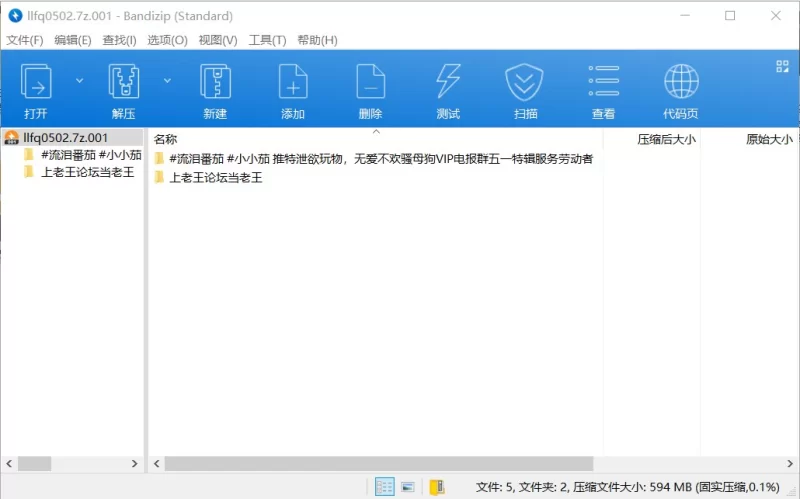
Task: Click folder icon of #流泪番茄 list row
Action: [160, 159]
